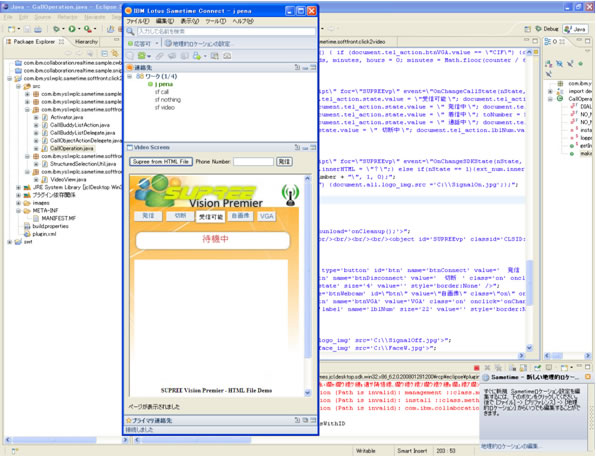Click the orange 連絡先 contacts panel icon
This screenshot has width=596, height=459.
(129, 68)
